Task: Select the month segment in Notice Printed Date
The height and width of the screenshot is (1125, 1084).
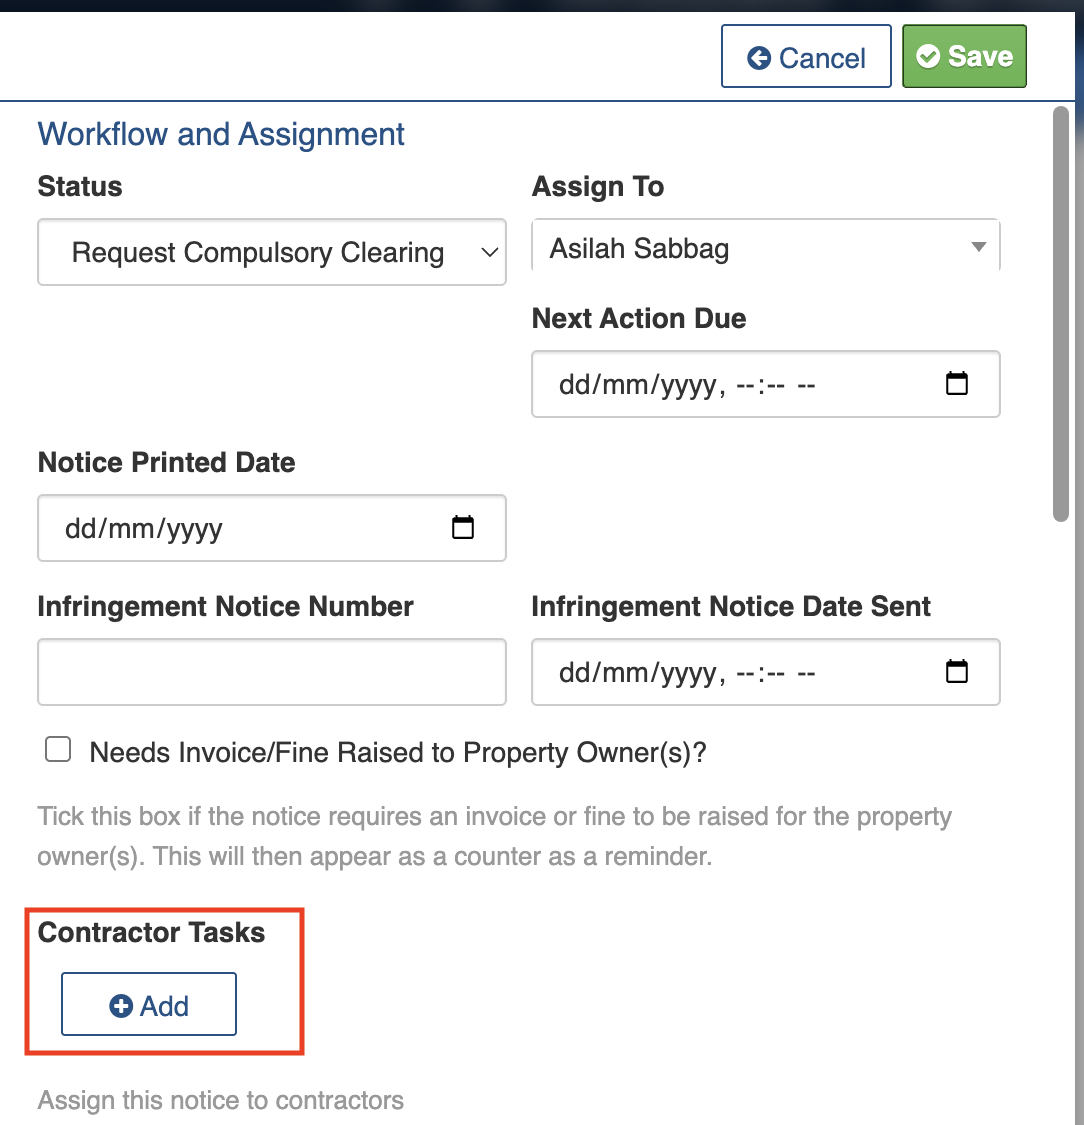Action: coord(128,529)
